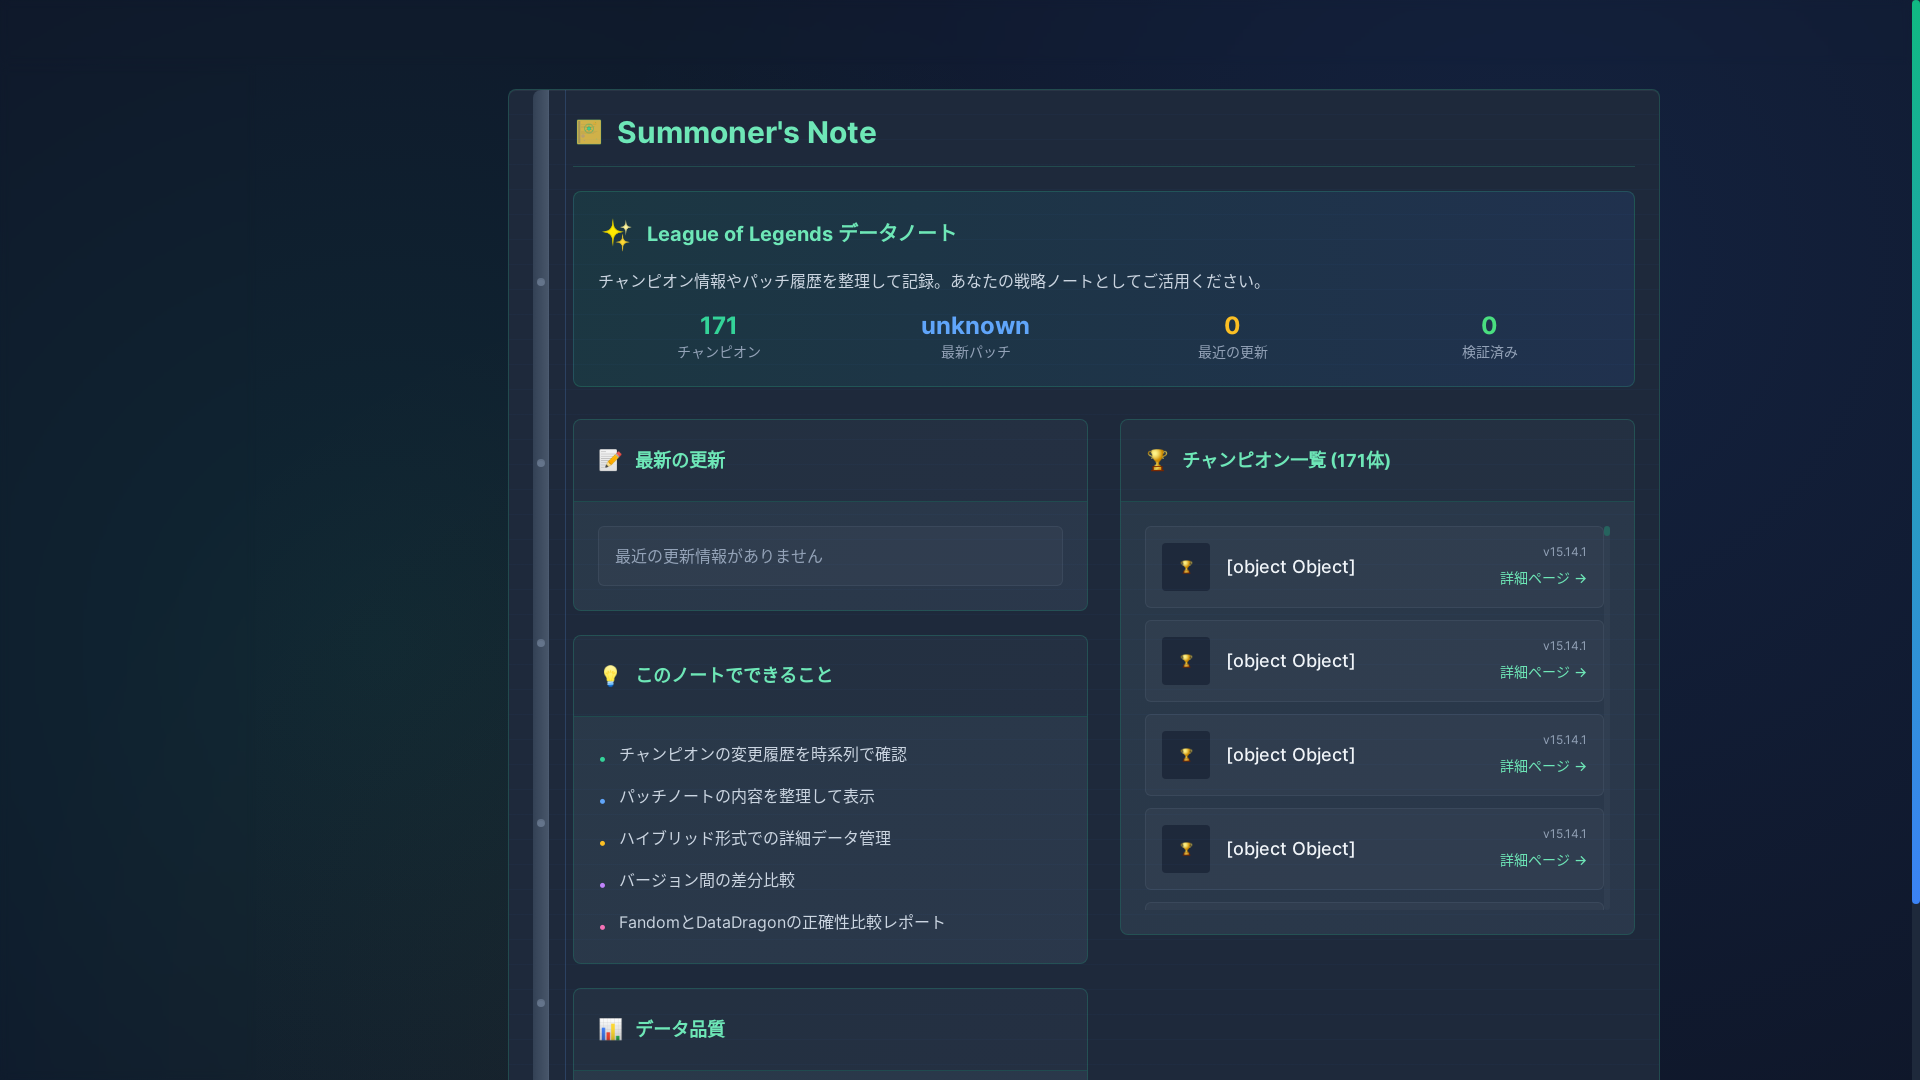Click the 0 above 最近の更新
This screenshot has height=1080, width=1920.
[x=1232, y=326]
